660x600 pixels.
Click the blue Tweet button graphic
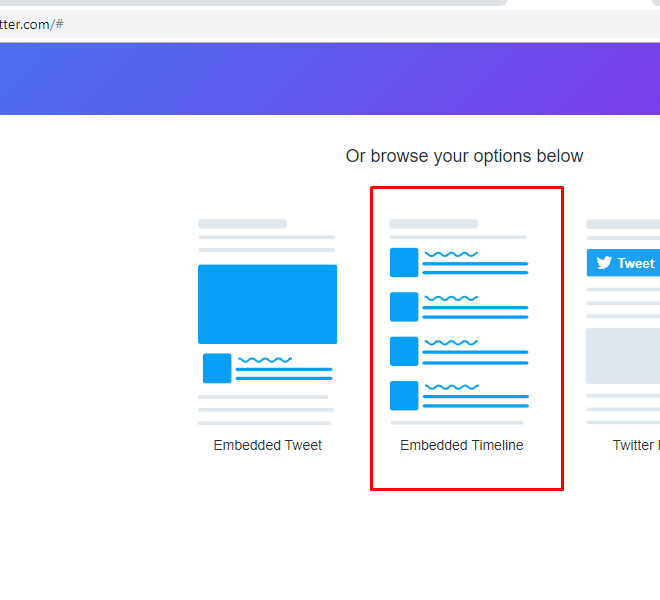coord(623,263)
